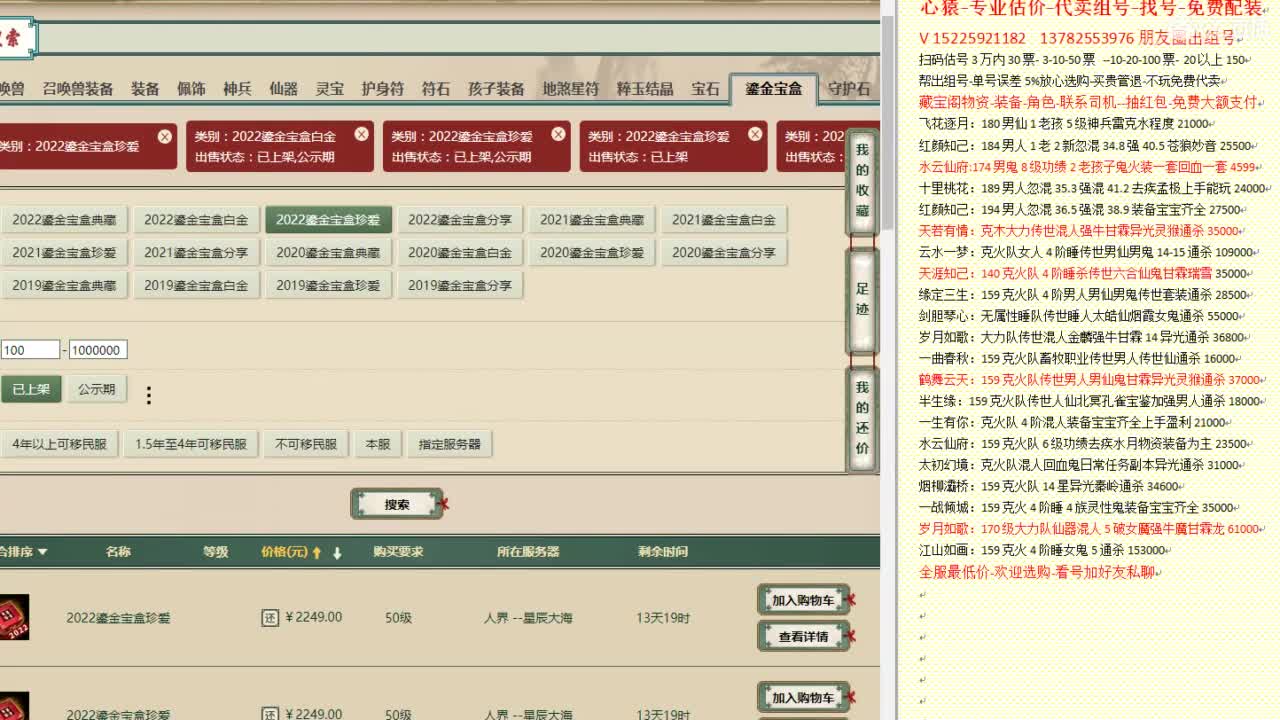Open 查看详情 for the first listing
1280x720 pixels.
pos(803,636)
